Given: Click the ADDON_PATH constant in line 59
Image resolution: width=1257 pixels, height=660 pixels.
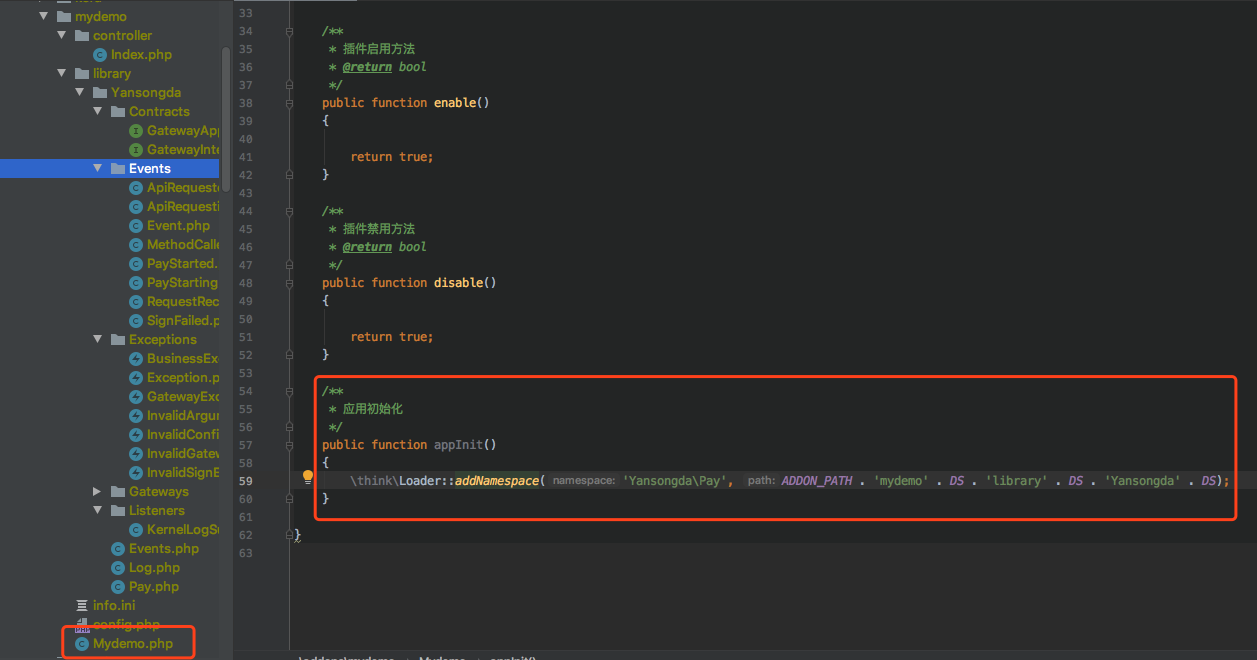Looking at the screenshot, I should pos(817,481).
